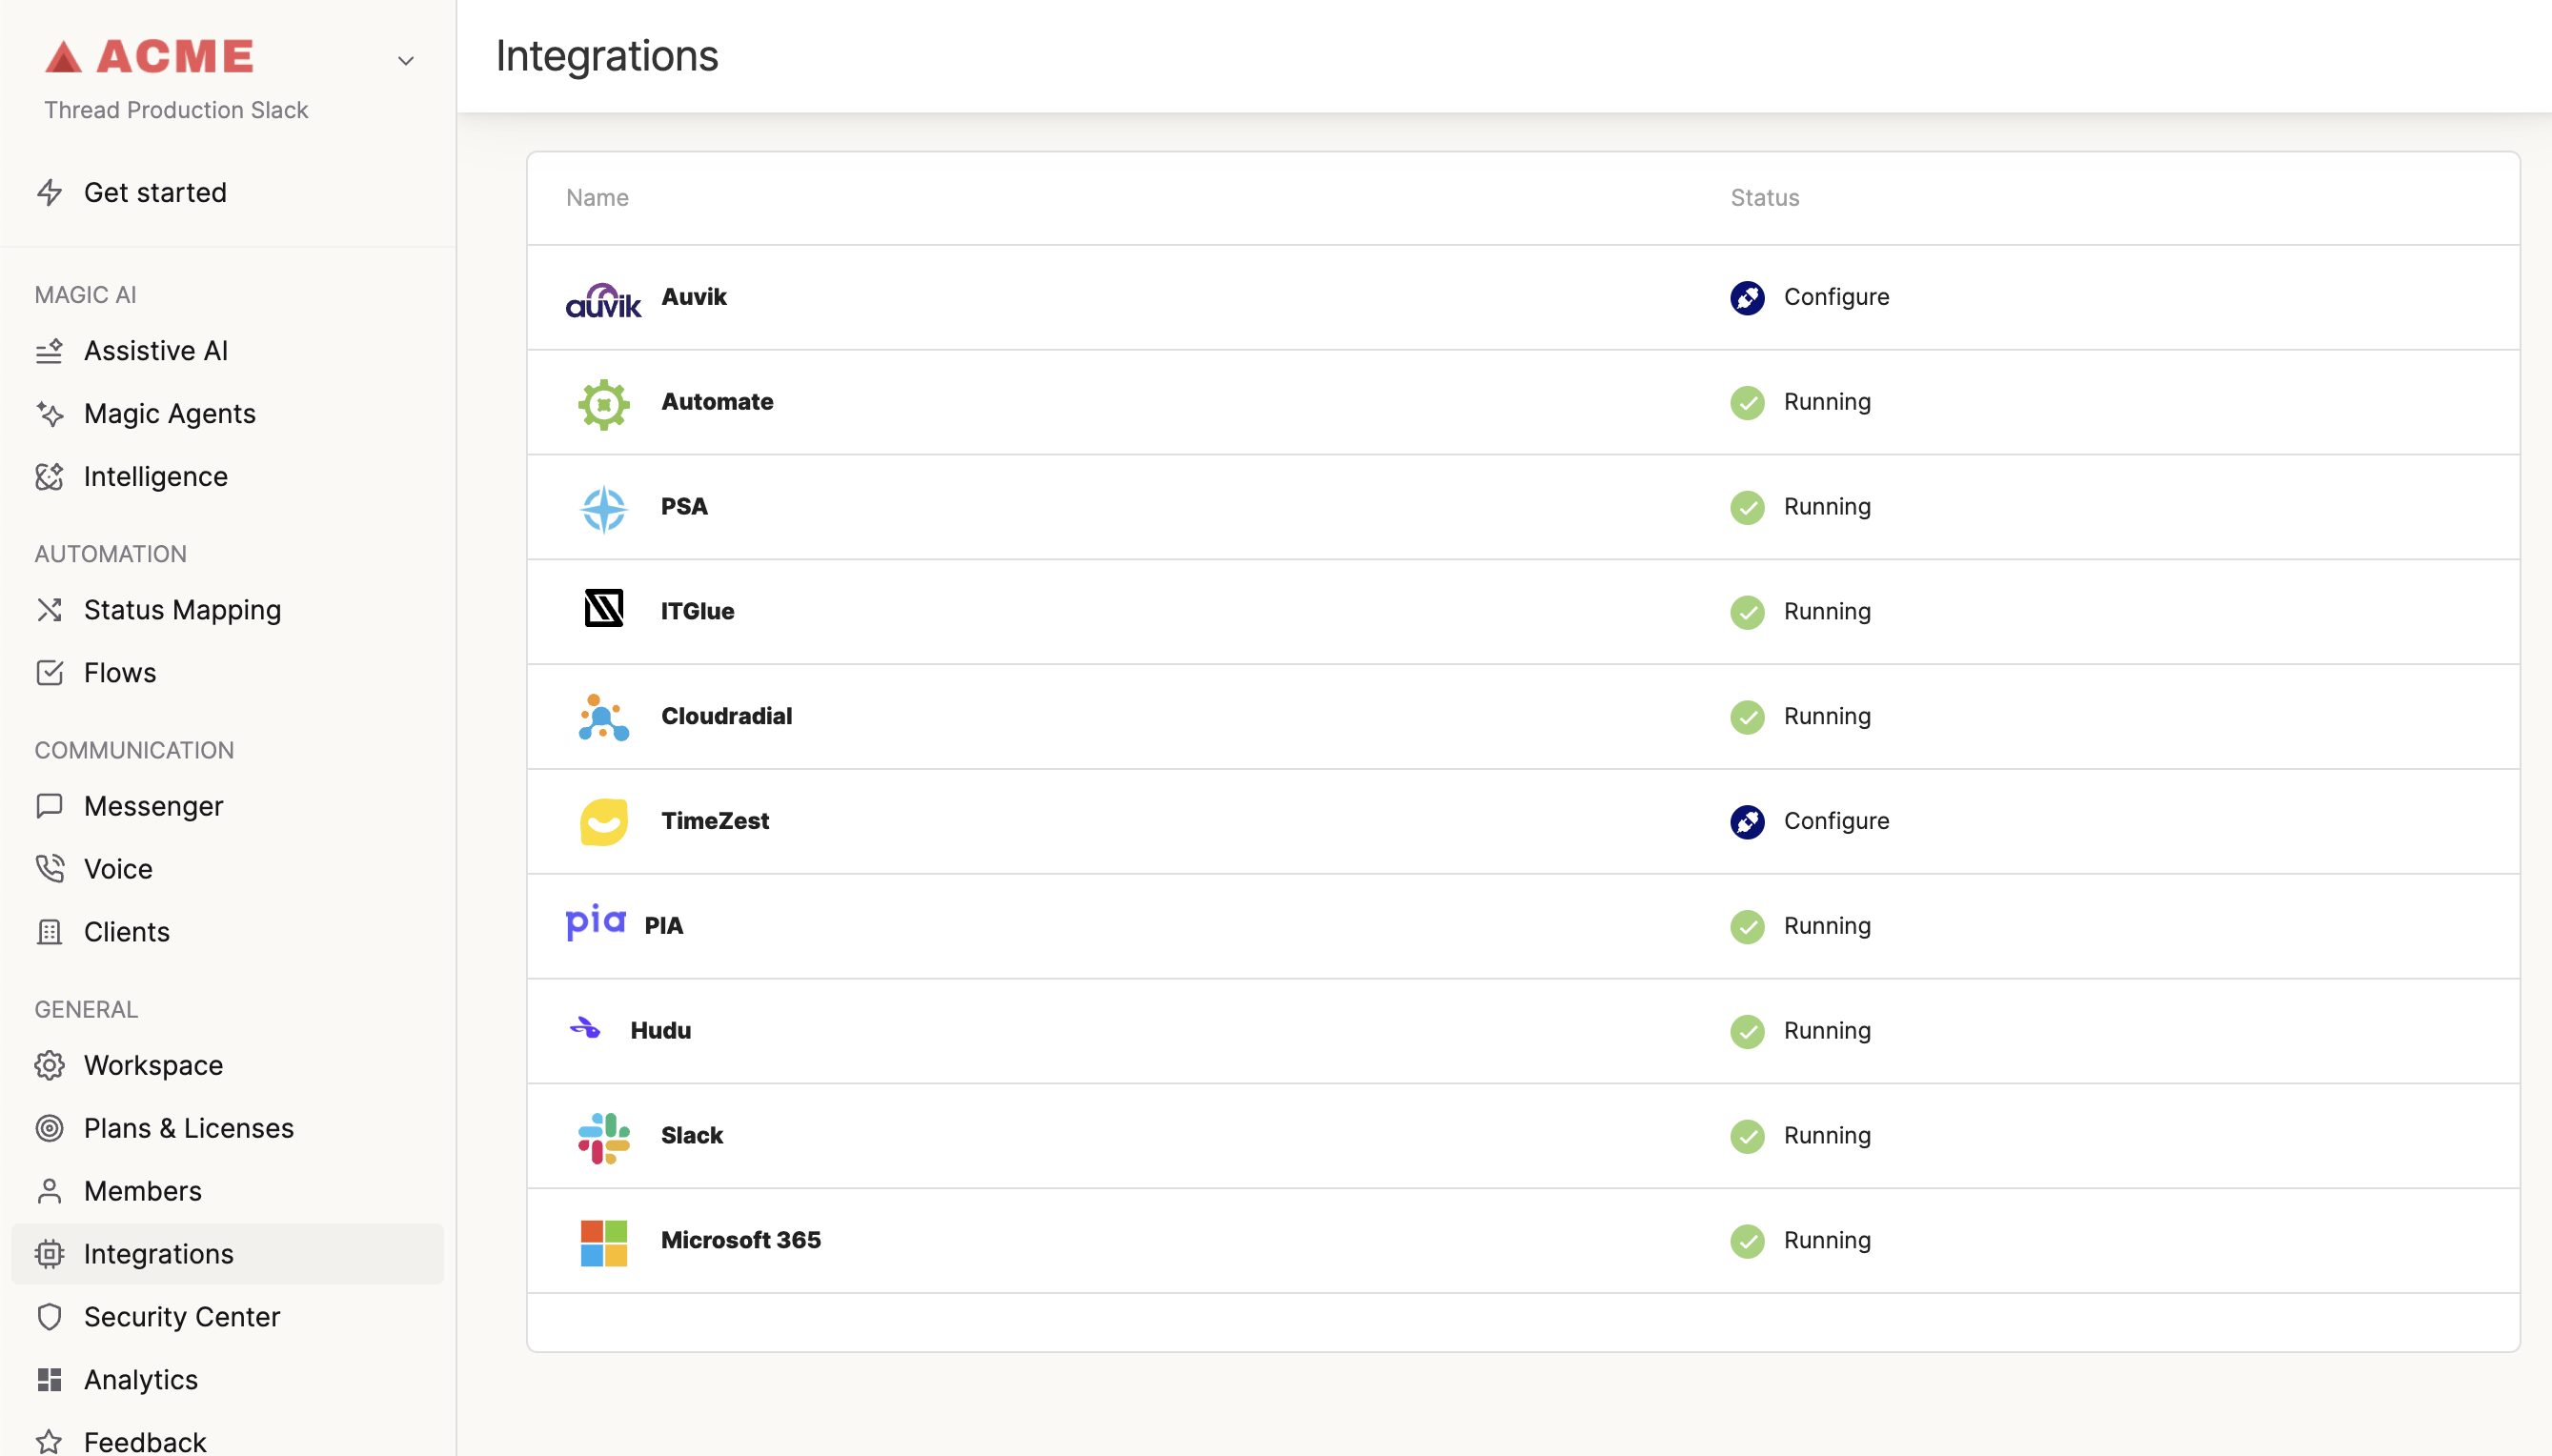Viewport: 2552px width, 1456px height.
Task: Go to Members page
Action: [x=143, y=1190]
